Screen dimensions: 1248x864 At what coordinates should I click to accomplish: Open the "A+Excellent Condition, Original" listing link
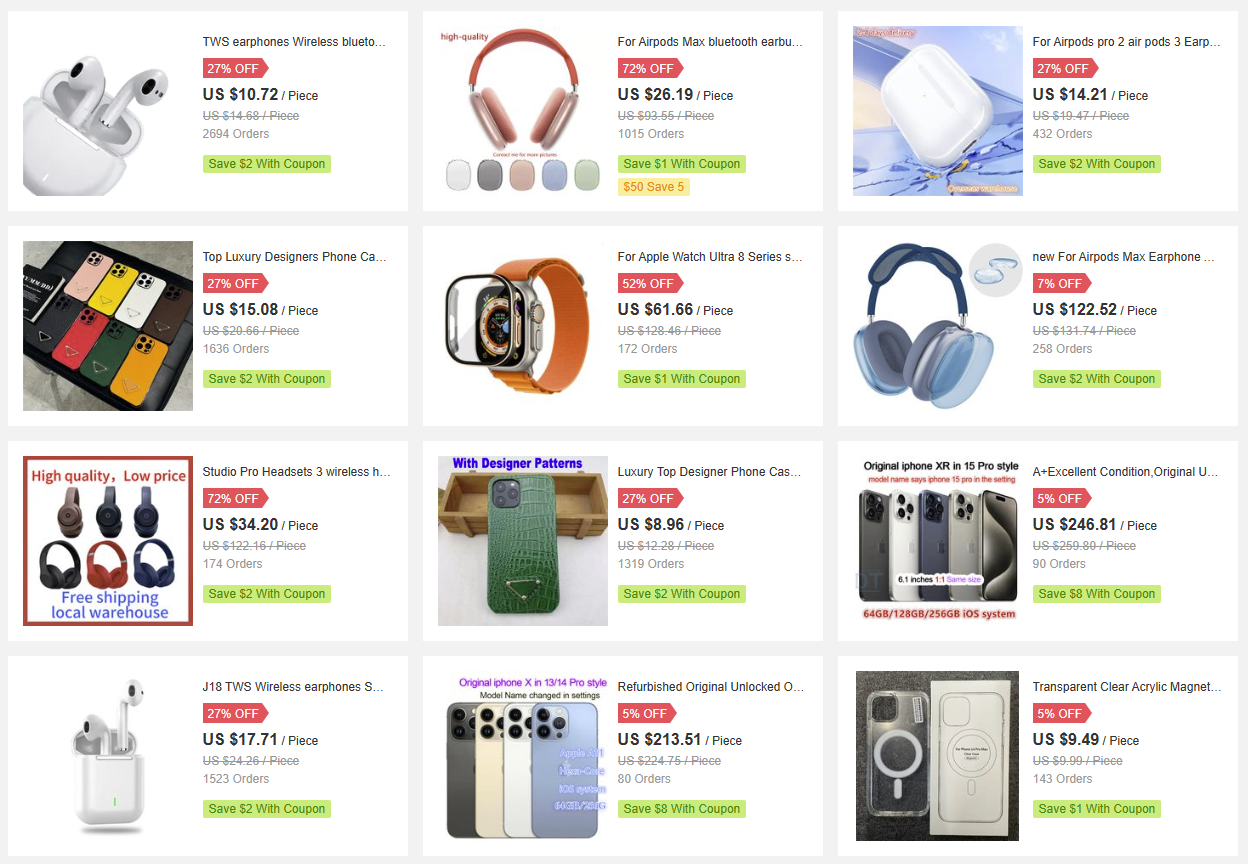pyautogui.click(x=1126, y=472)
